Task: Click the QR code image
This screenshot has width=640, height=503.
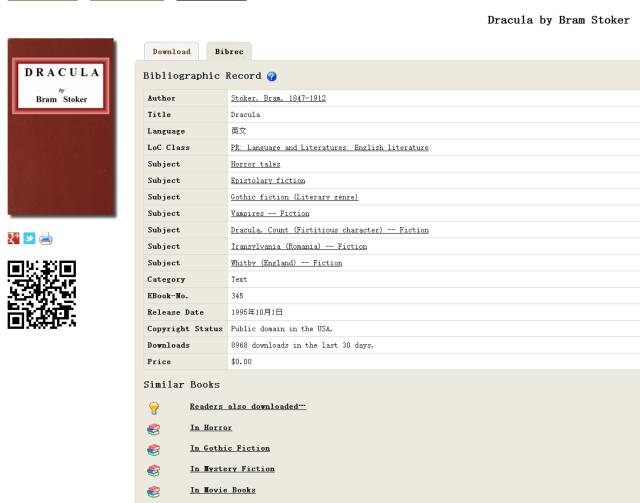Action: point(42,294)
